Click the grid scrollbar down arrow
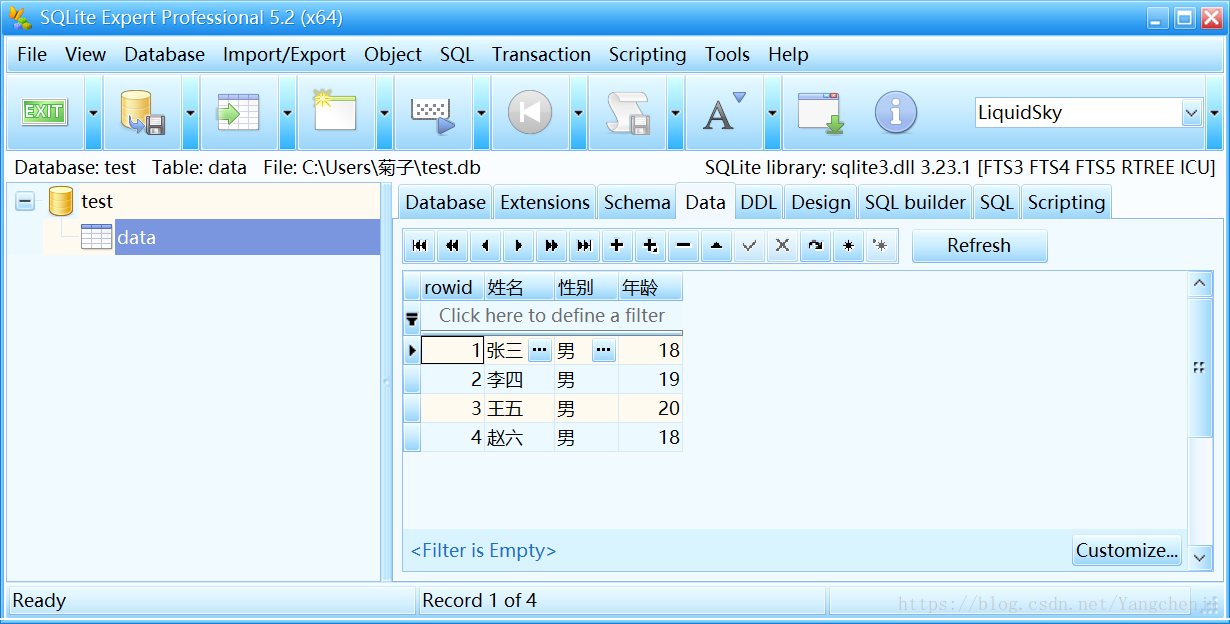 tap(1200, 557)
